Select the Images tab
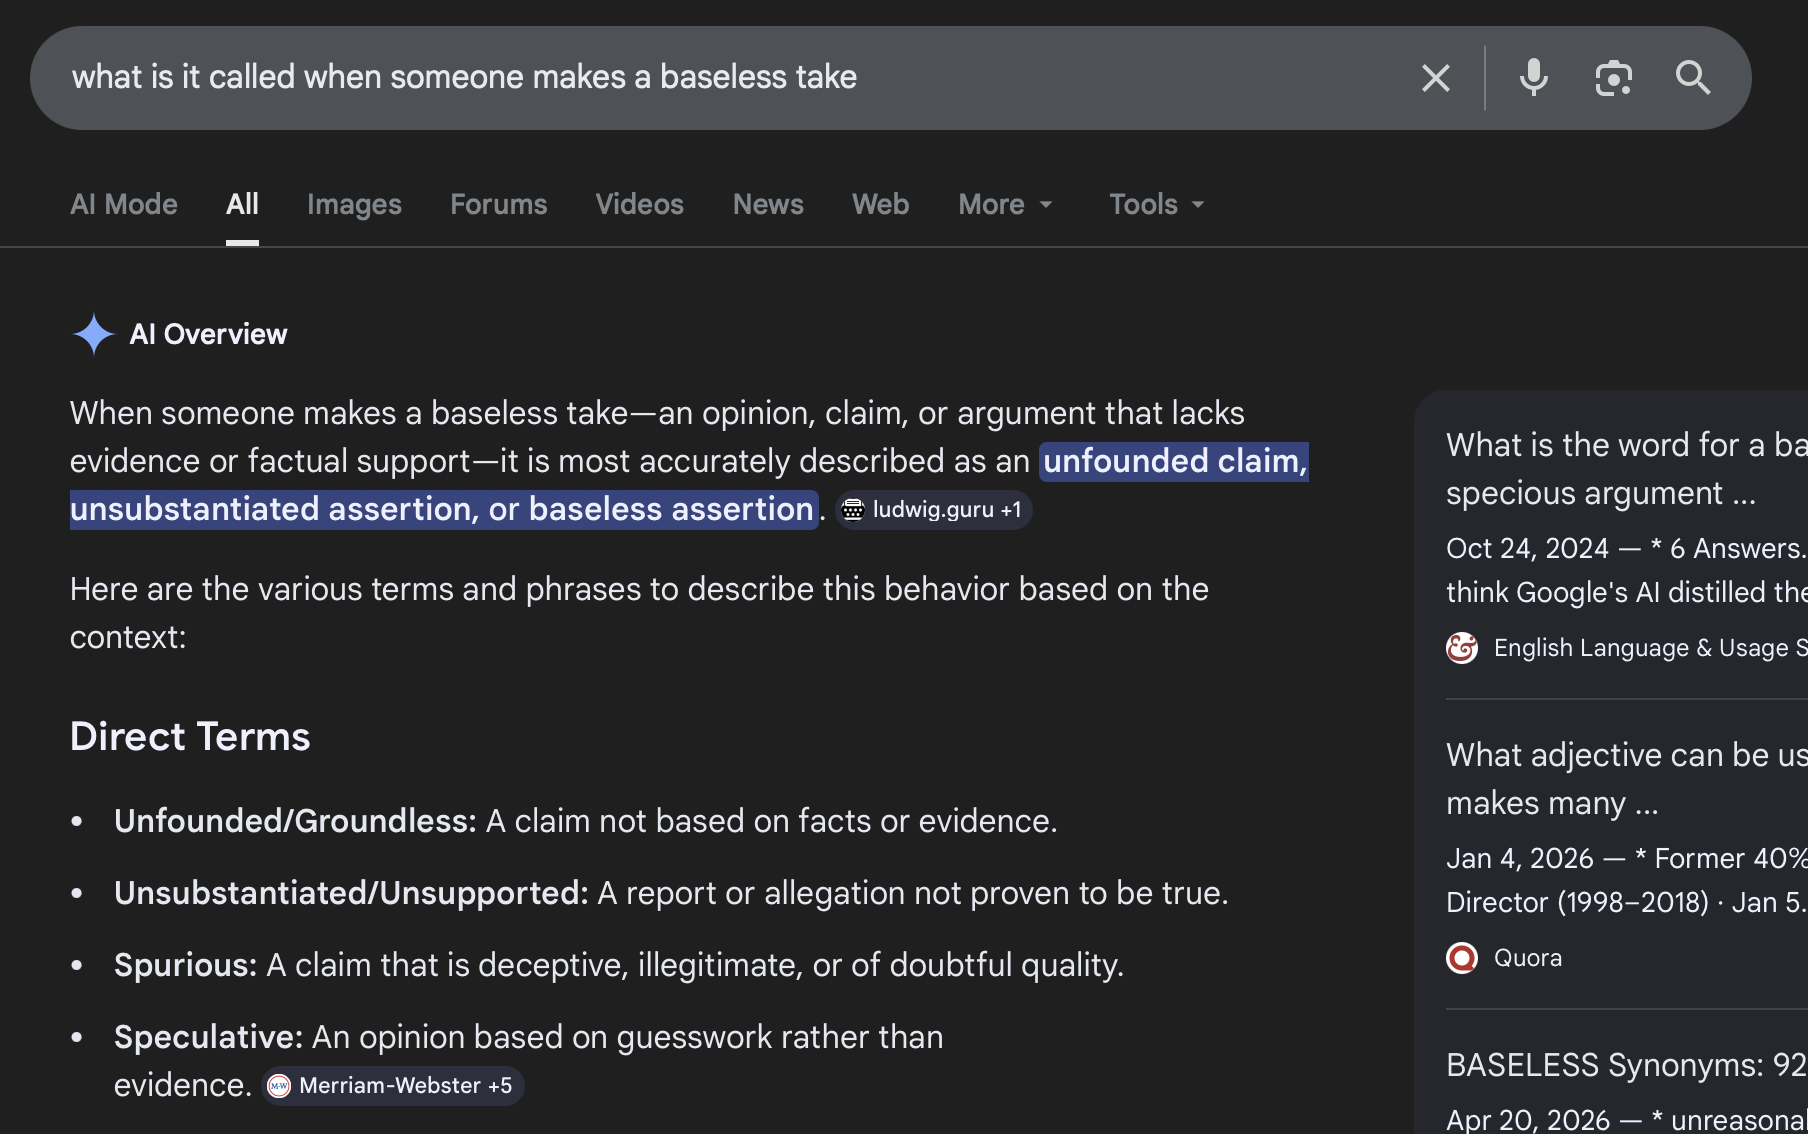 (354, 204)
